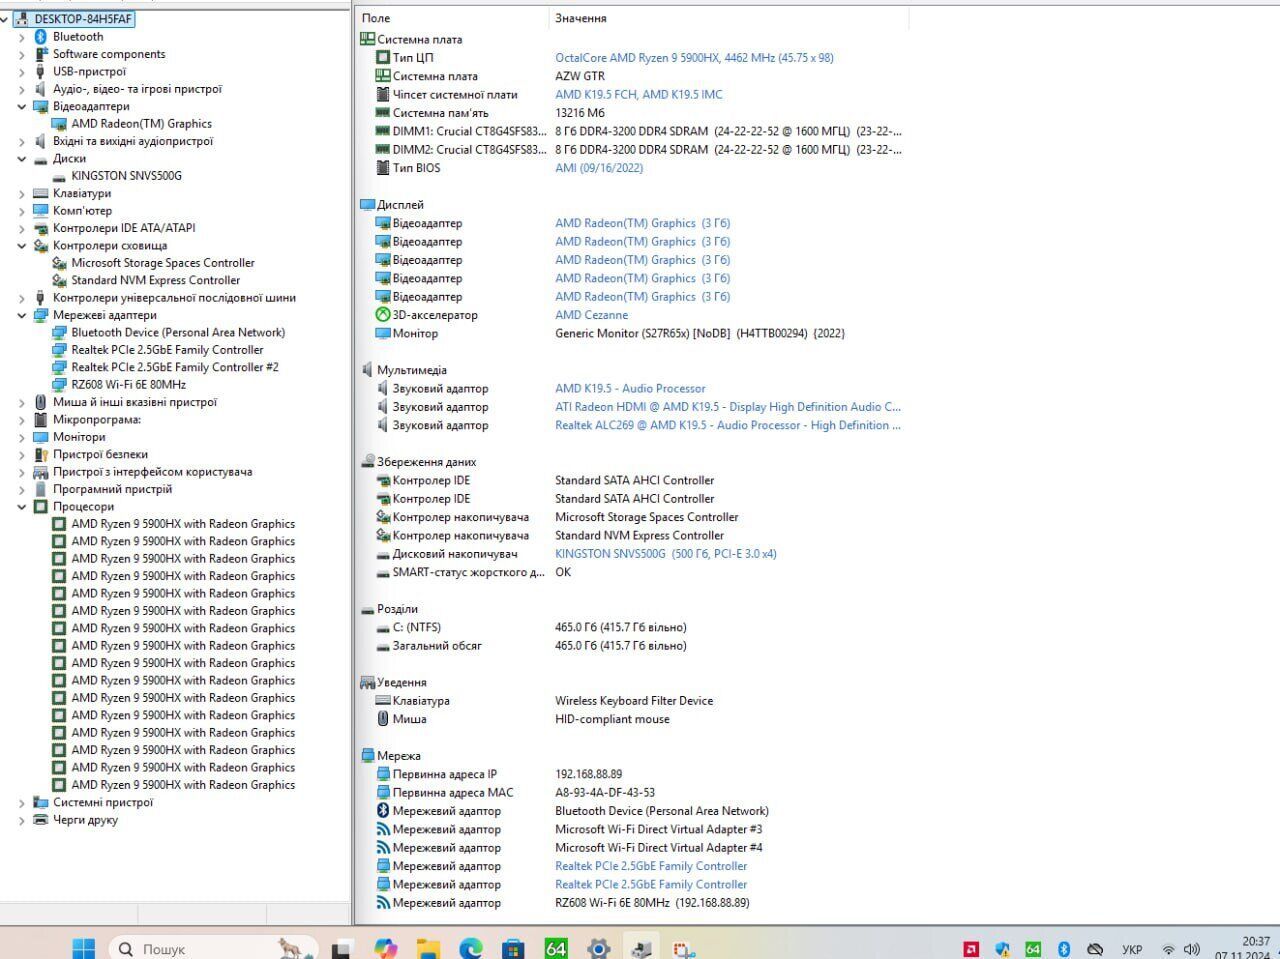1280x959 pixels.
Task: Click the Bluetooth icon in system tray
Action: [x=1064, y=949]
